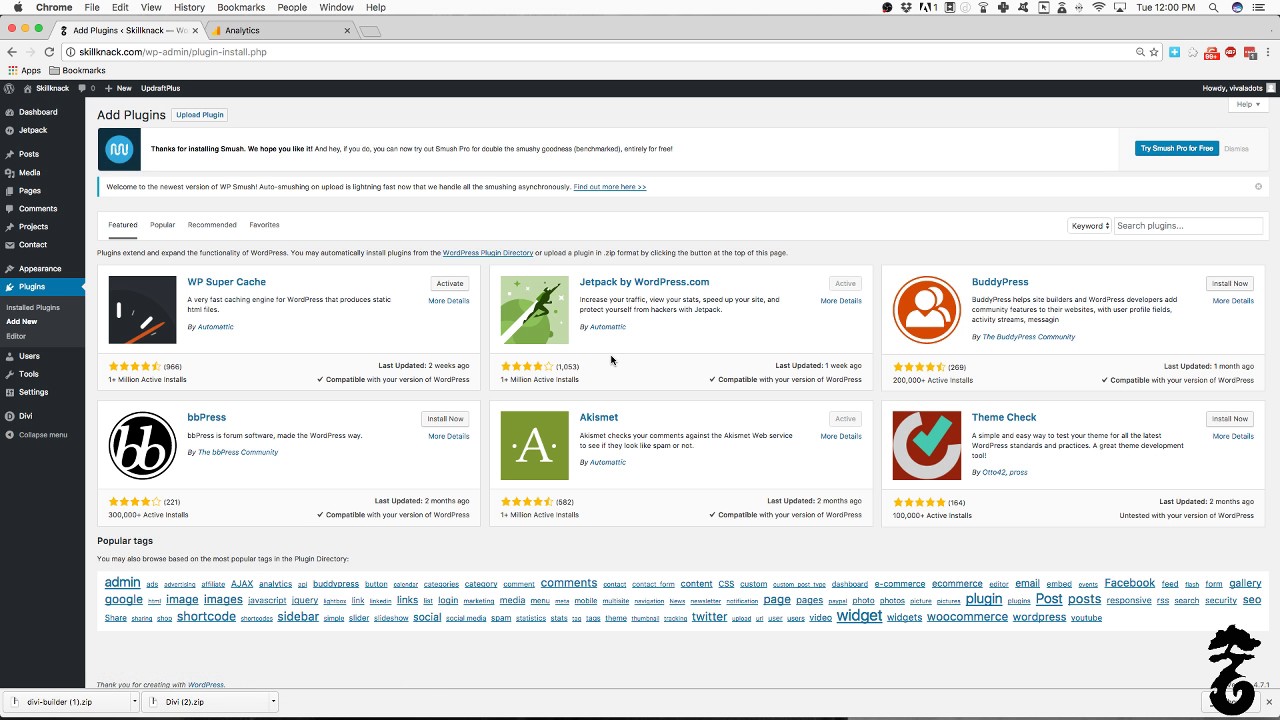The height and width of the screenshot is (720, 1280).
Task: Click the BuddyPress plugin icon
Action: [x=926, y=310]
